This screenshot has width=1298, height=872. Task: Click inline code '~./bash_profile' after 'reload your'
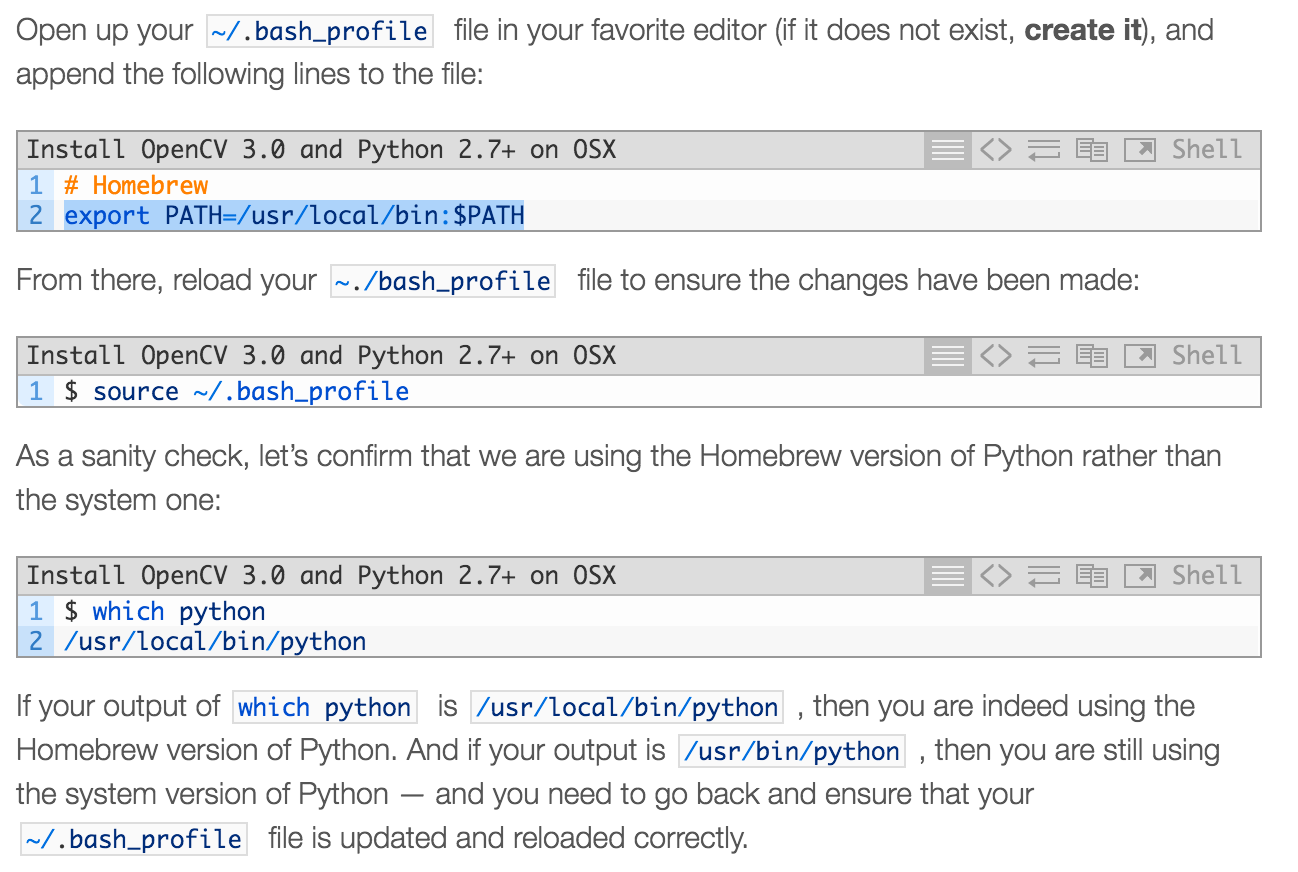[x=442, y=281]
